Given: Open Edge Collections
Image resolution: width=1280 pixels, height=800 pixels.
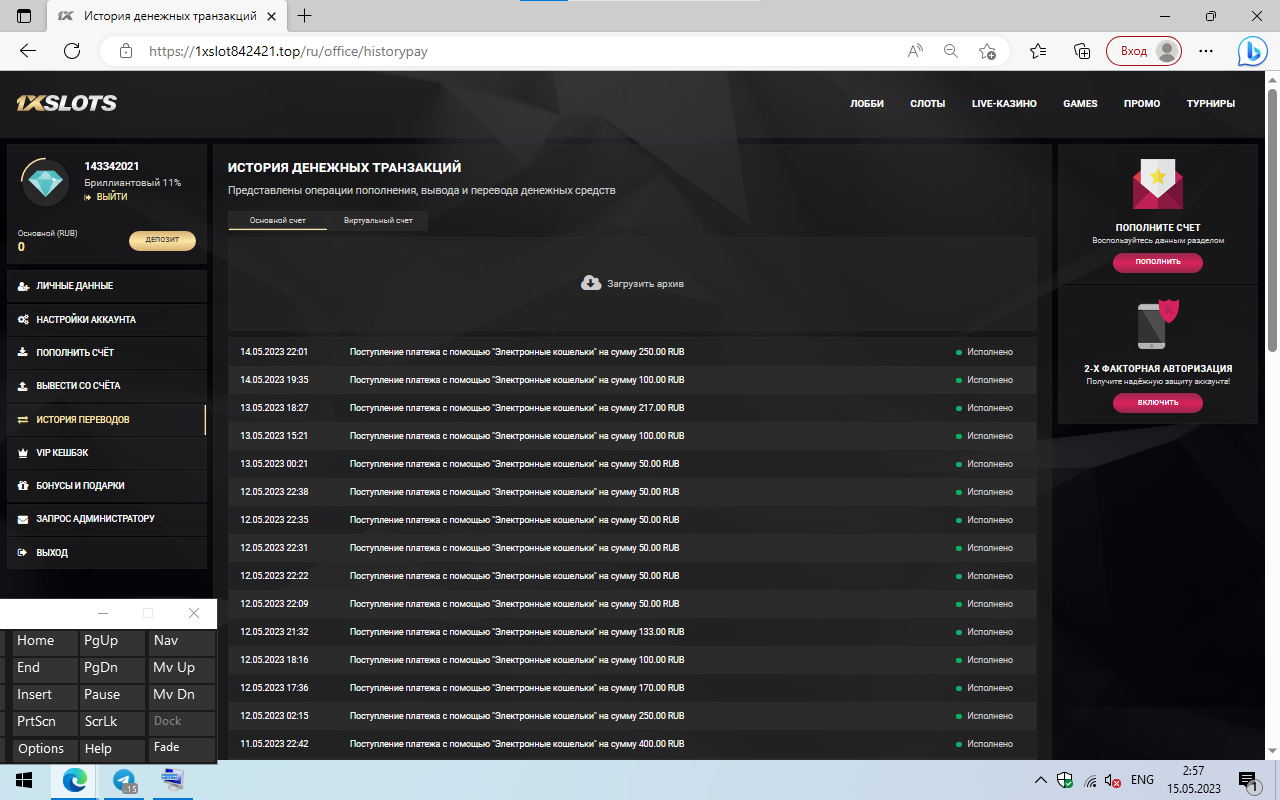Looking at the screenshot, I should point(1081,51).
